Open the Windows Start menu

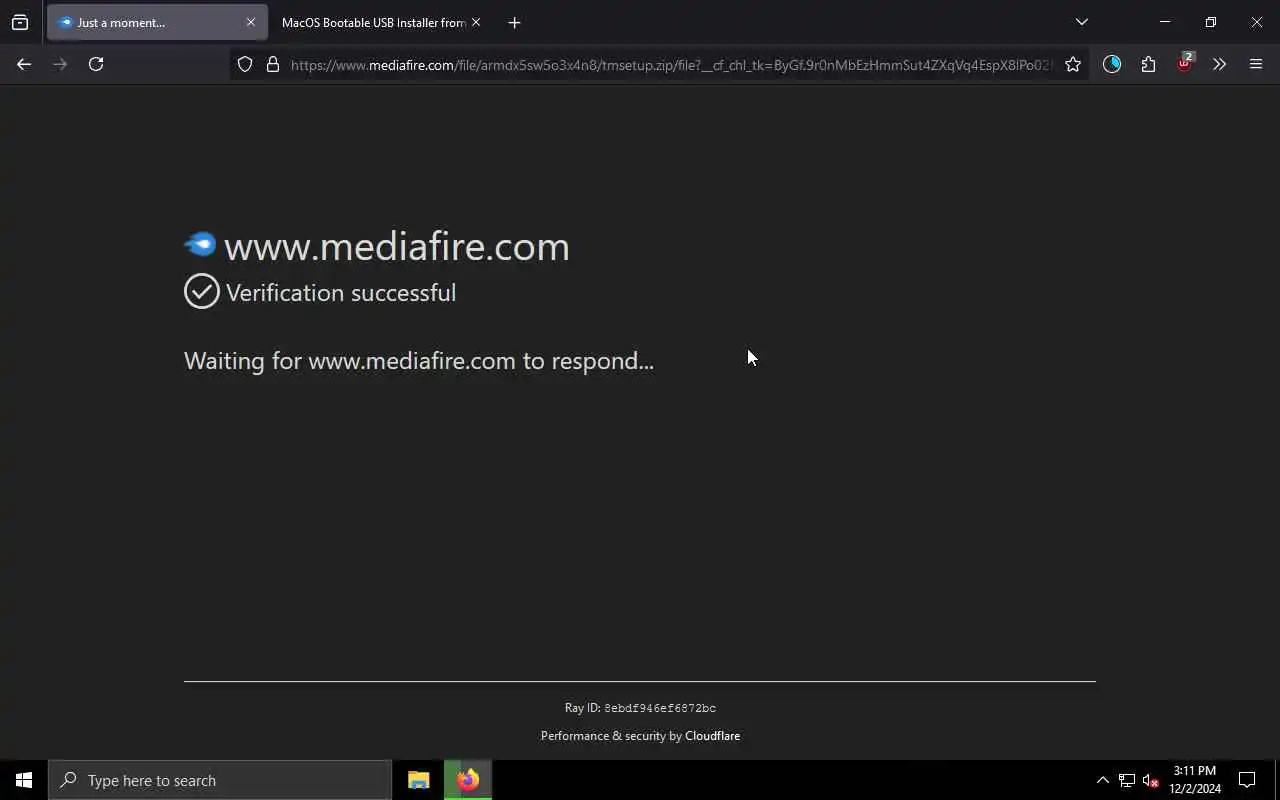pos(24,780)
